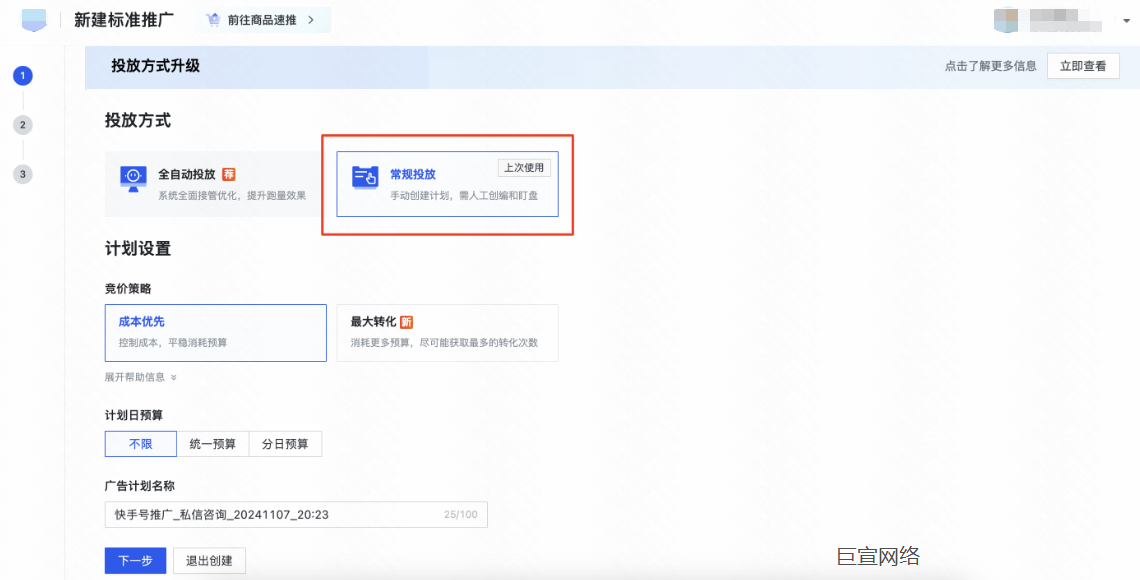1140x580 pixels.
Task: Go to step 3 in the step indicator
Action: point(23,174)
